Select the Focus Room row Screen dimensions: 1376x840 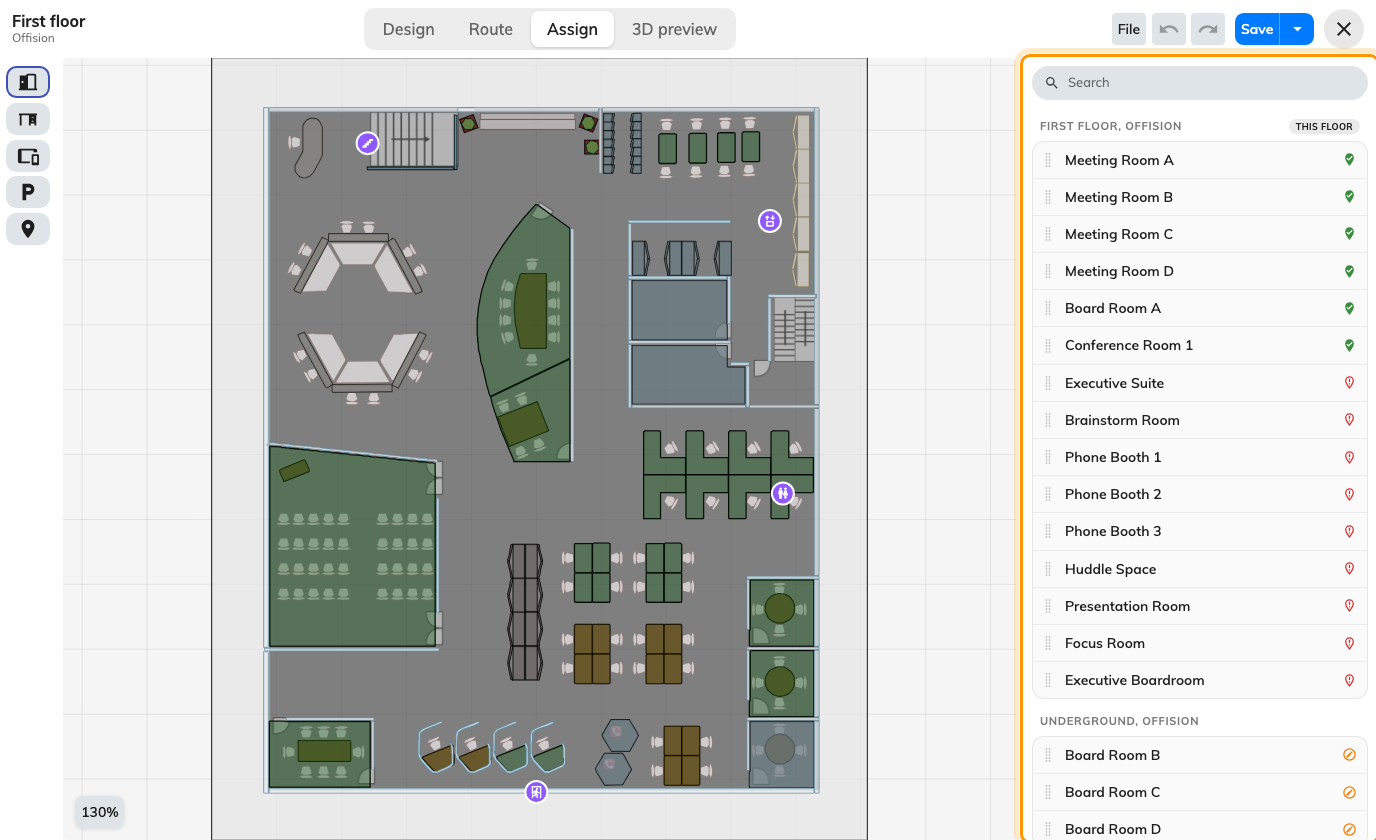[x=1199, y=643]
